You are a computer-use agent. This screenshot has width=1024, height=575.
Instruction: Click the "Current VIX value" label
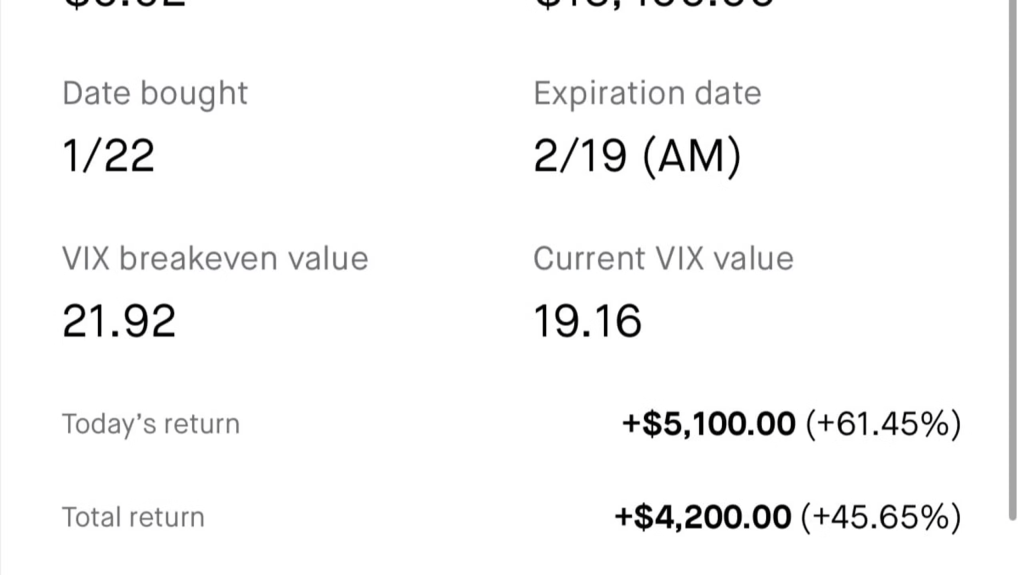tap(663, 259)
